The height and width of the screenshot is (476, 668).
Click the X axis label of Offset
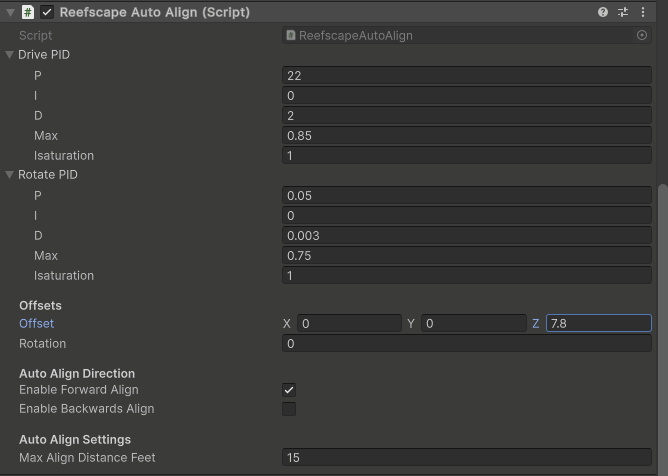tap(287, 323)
